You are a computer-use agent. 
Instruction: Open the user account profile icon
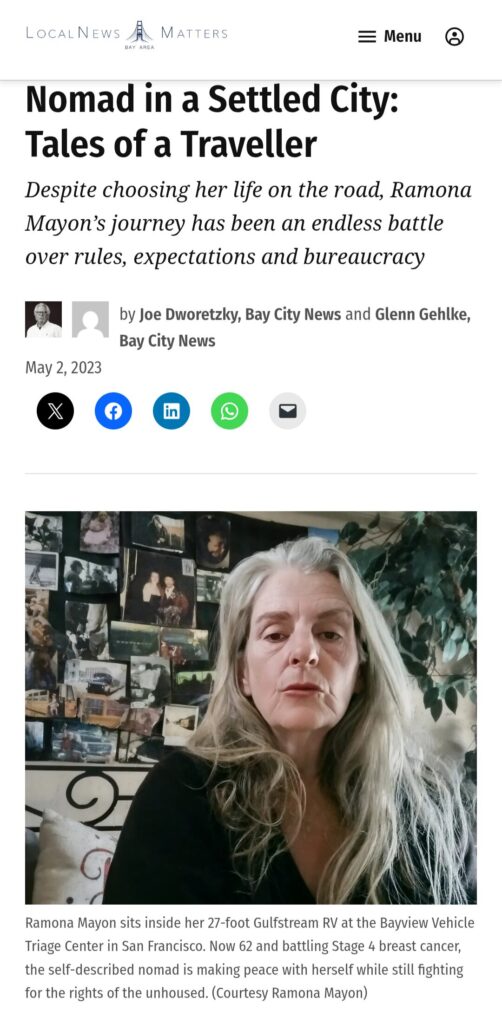(454, 37)
